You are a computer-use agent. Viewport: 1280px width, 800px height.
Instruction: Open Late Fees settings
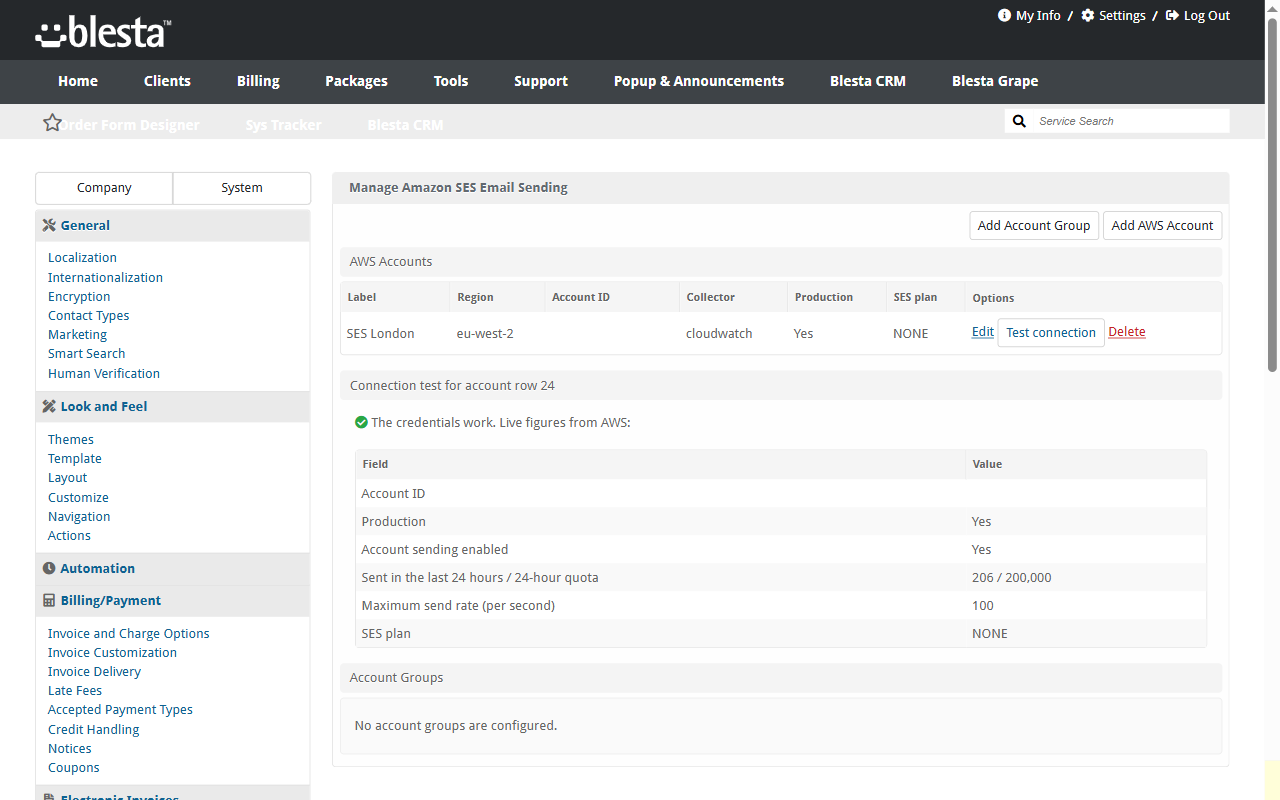click(x=75, y=691)
